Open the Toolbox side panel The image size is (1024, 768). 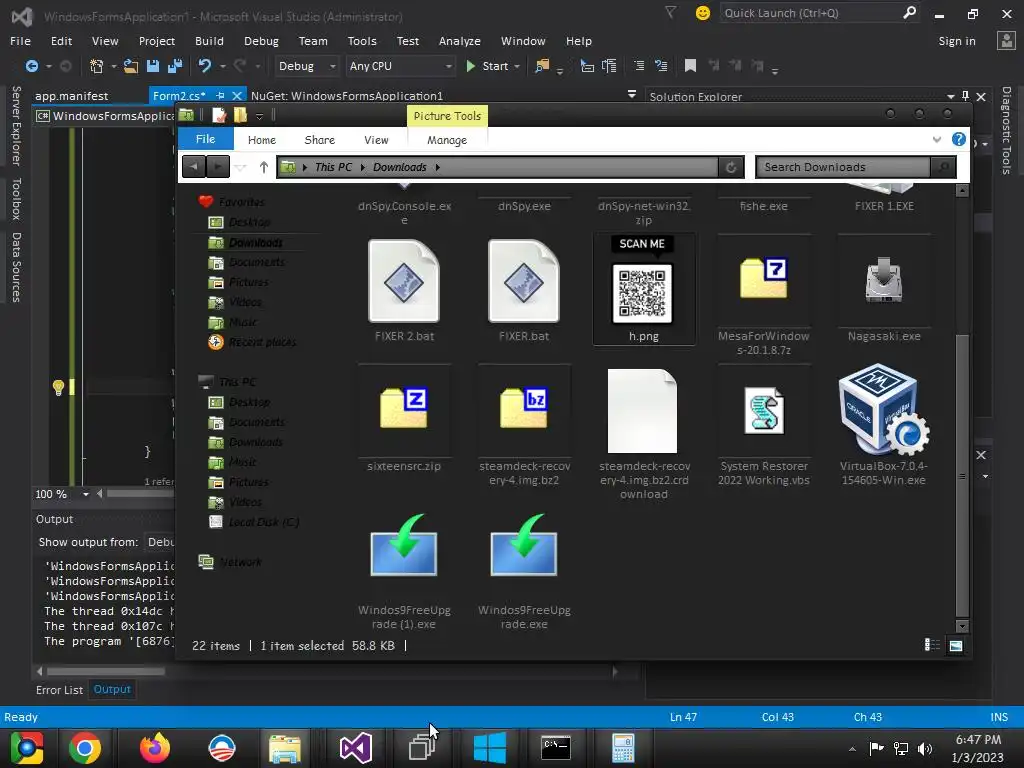click(x=16, y=199)
